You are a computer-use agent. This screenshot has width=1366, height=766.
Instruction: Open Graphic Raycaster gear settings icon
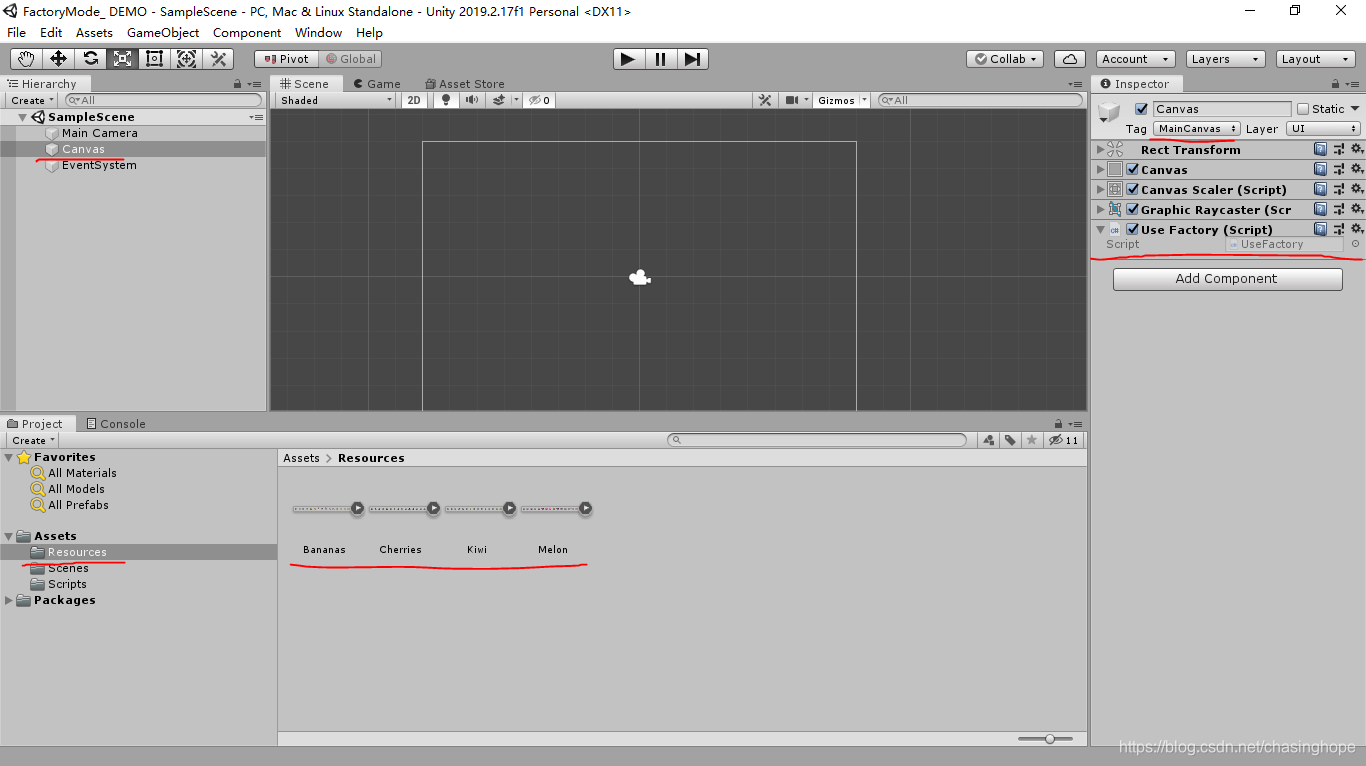(1356, 209)
